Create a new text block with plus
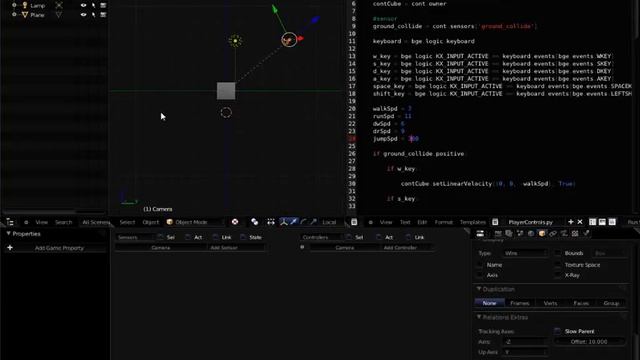The image size is (640, 360). tap(570, 222)
